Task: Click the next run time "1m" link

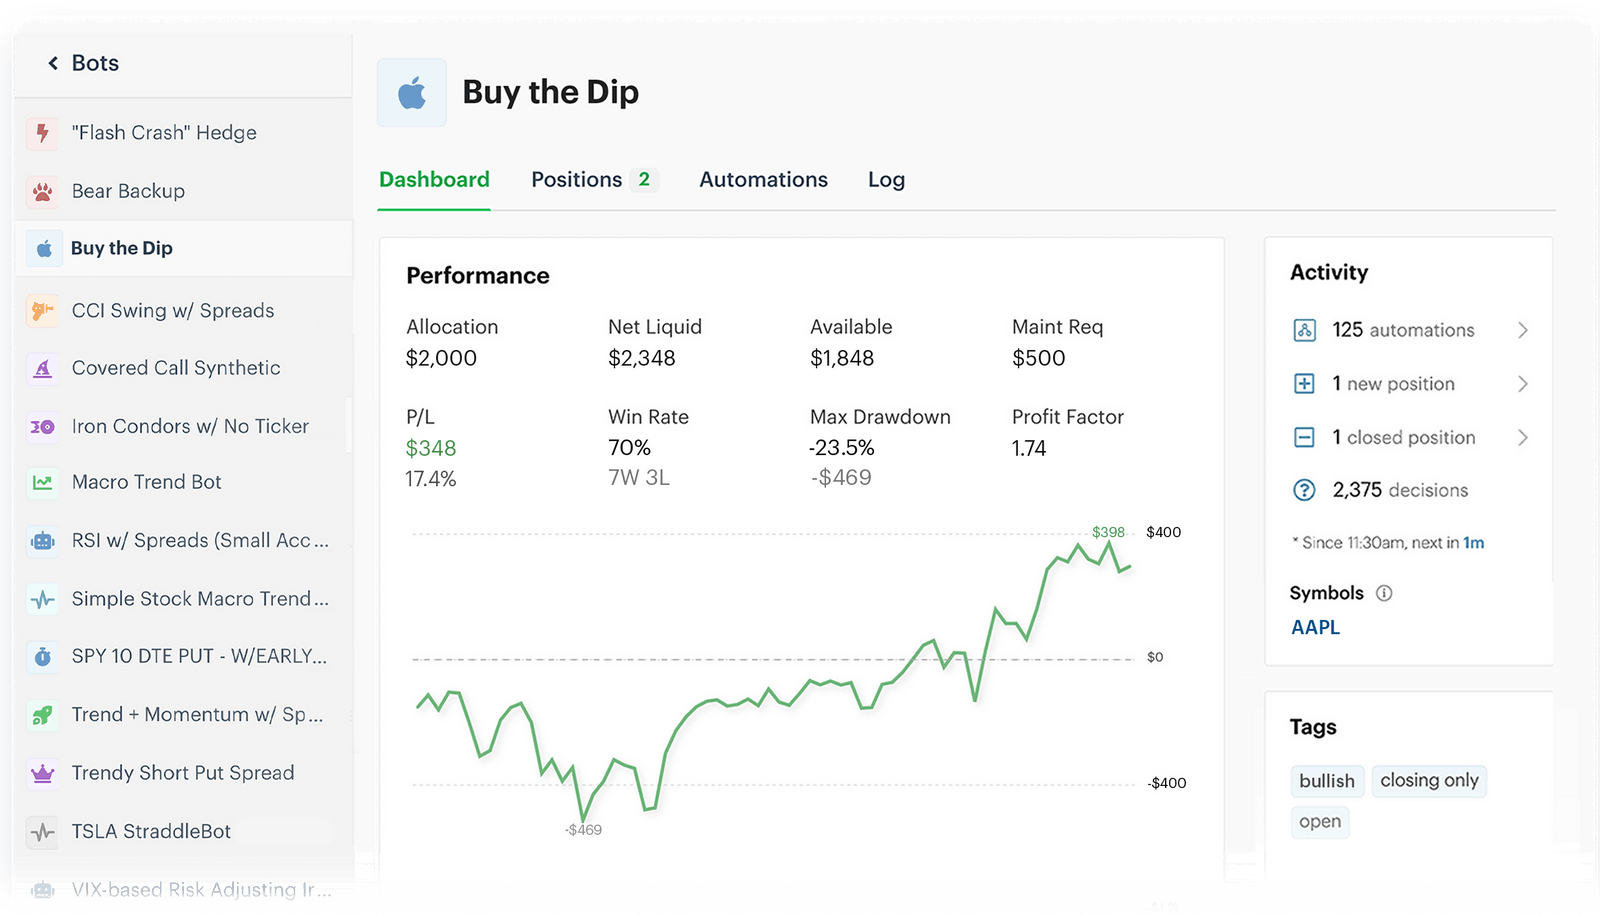Action: point(1474,542)
